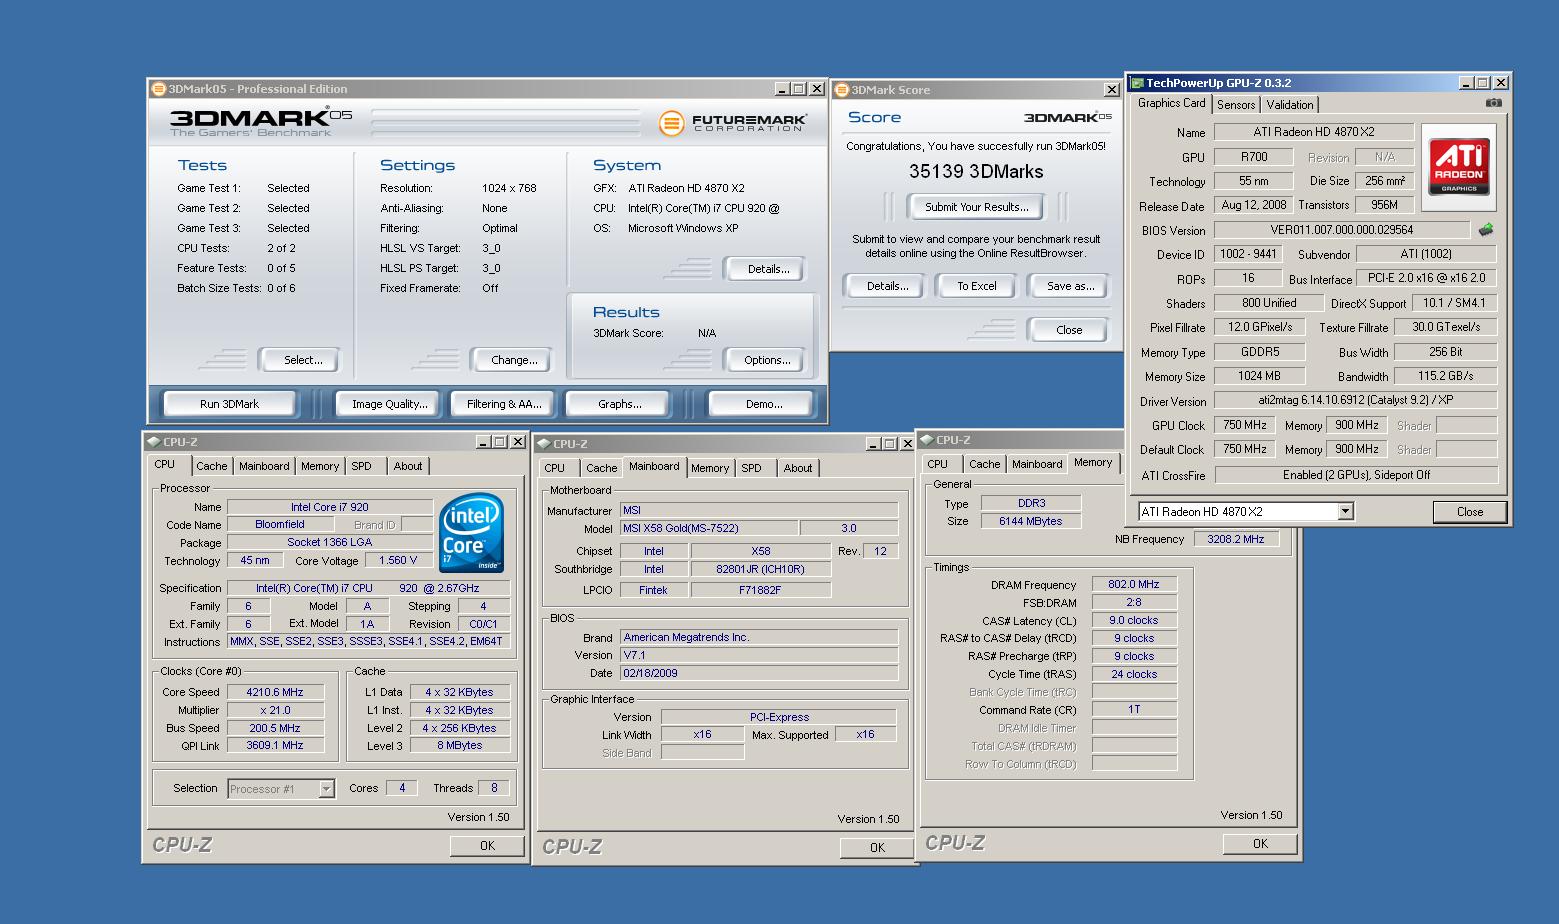Open the Cache tab in right CPU-Z window
This screenshot has width=1559, height=924.
(x=984, y=464)
